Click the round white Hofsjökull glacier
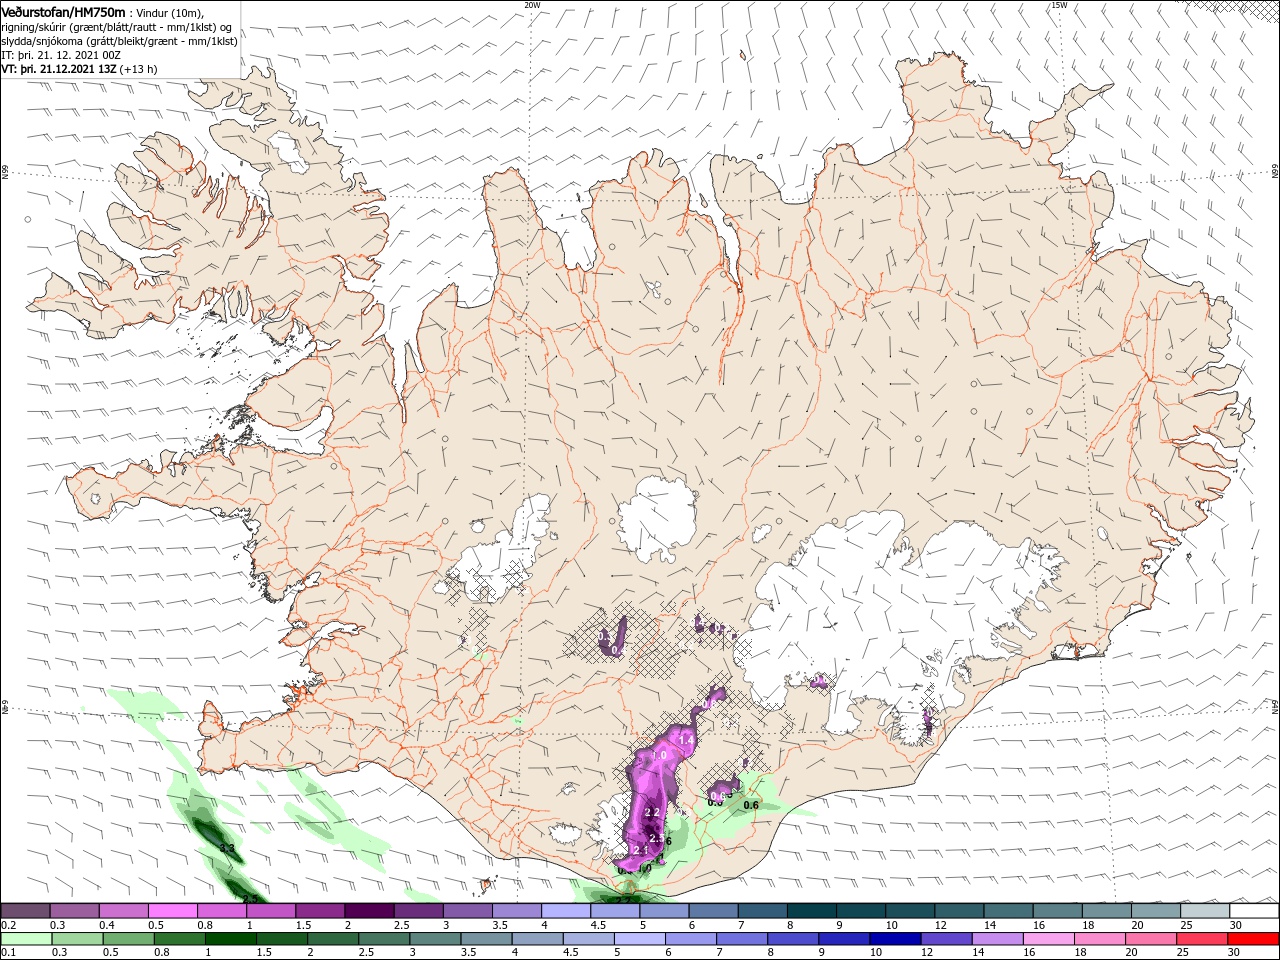The height and width of the screenshot is (960, 1280). point(657,517)
